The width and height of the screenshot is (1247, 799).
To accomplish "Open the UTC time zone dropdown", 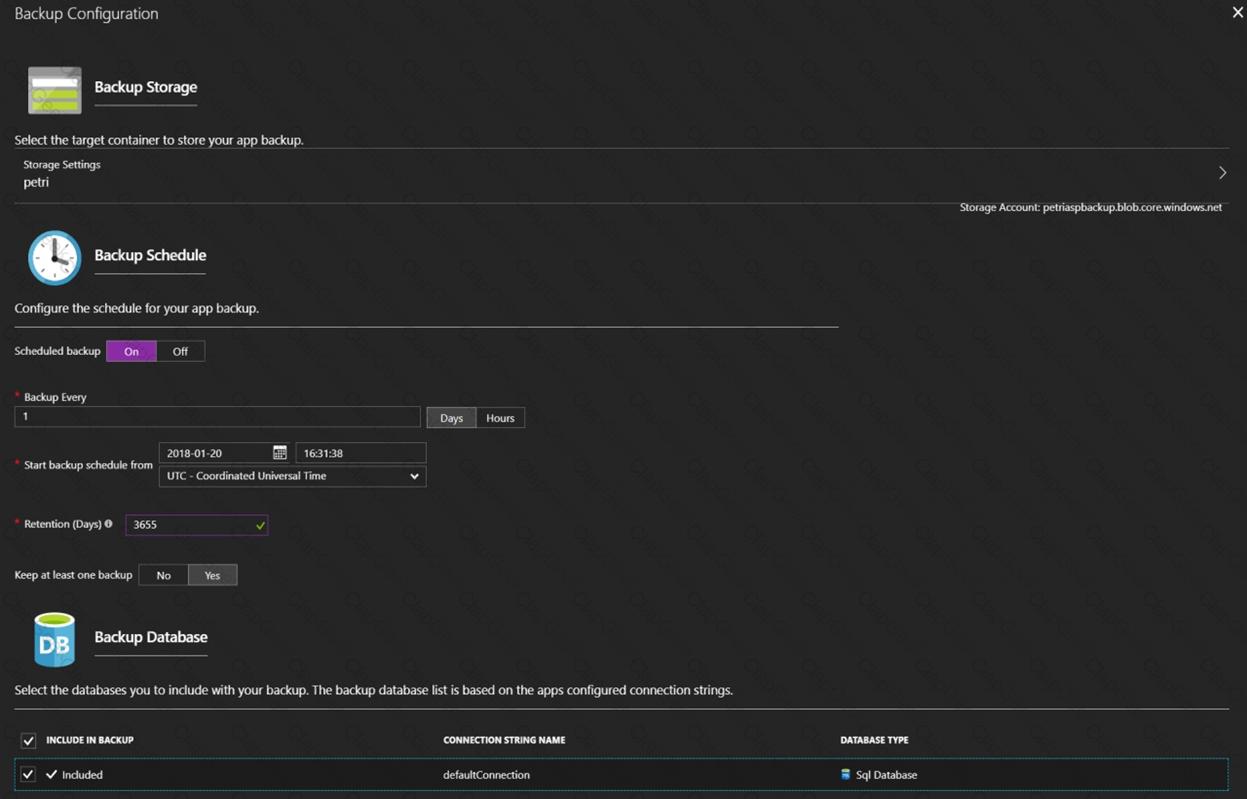I will [292, 477].
